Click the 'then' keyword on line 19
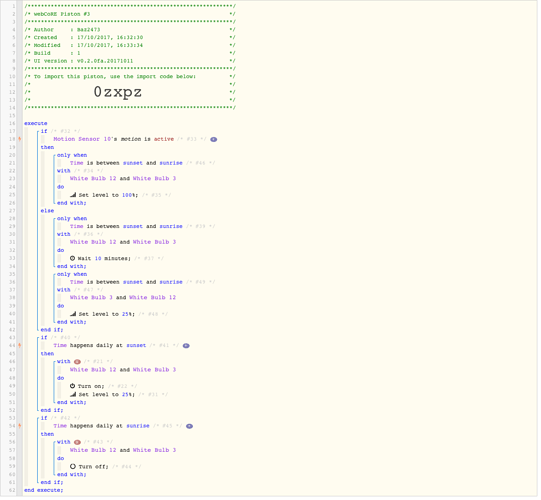541x500 pixels. 48,148
